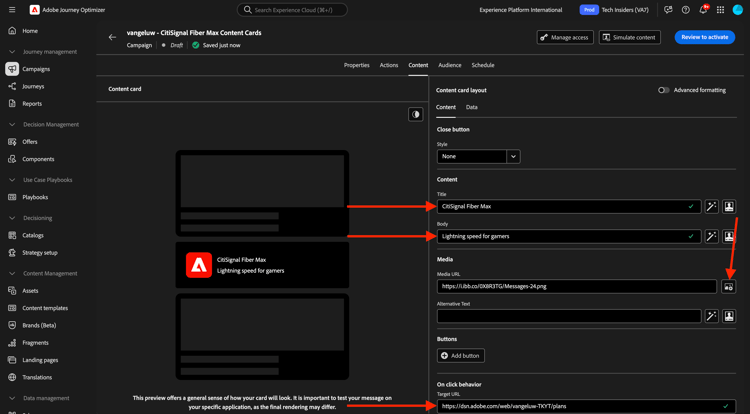
Task: Click the Add button control
Action: pyautogui.click(x=461, y=356)
